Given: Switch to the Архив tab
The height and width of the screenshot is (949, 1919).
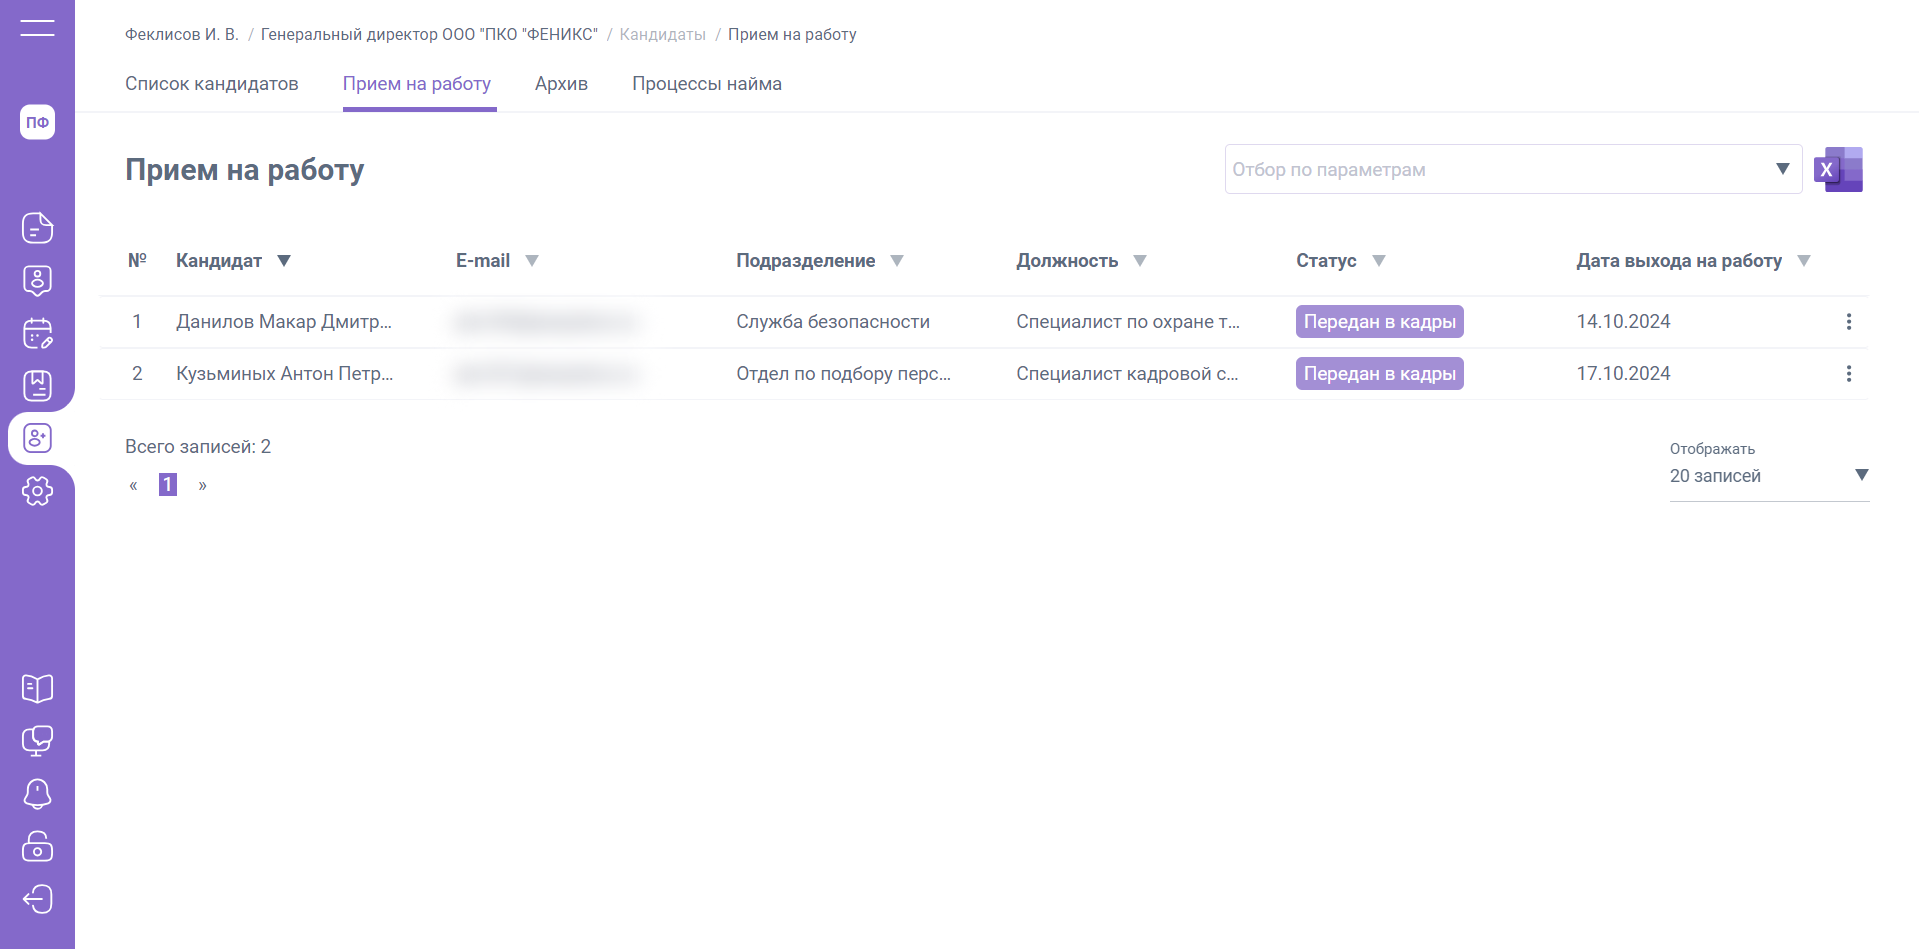Looking at the screenshot, I should pyautogui.click(x=561, y=84).
